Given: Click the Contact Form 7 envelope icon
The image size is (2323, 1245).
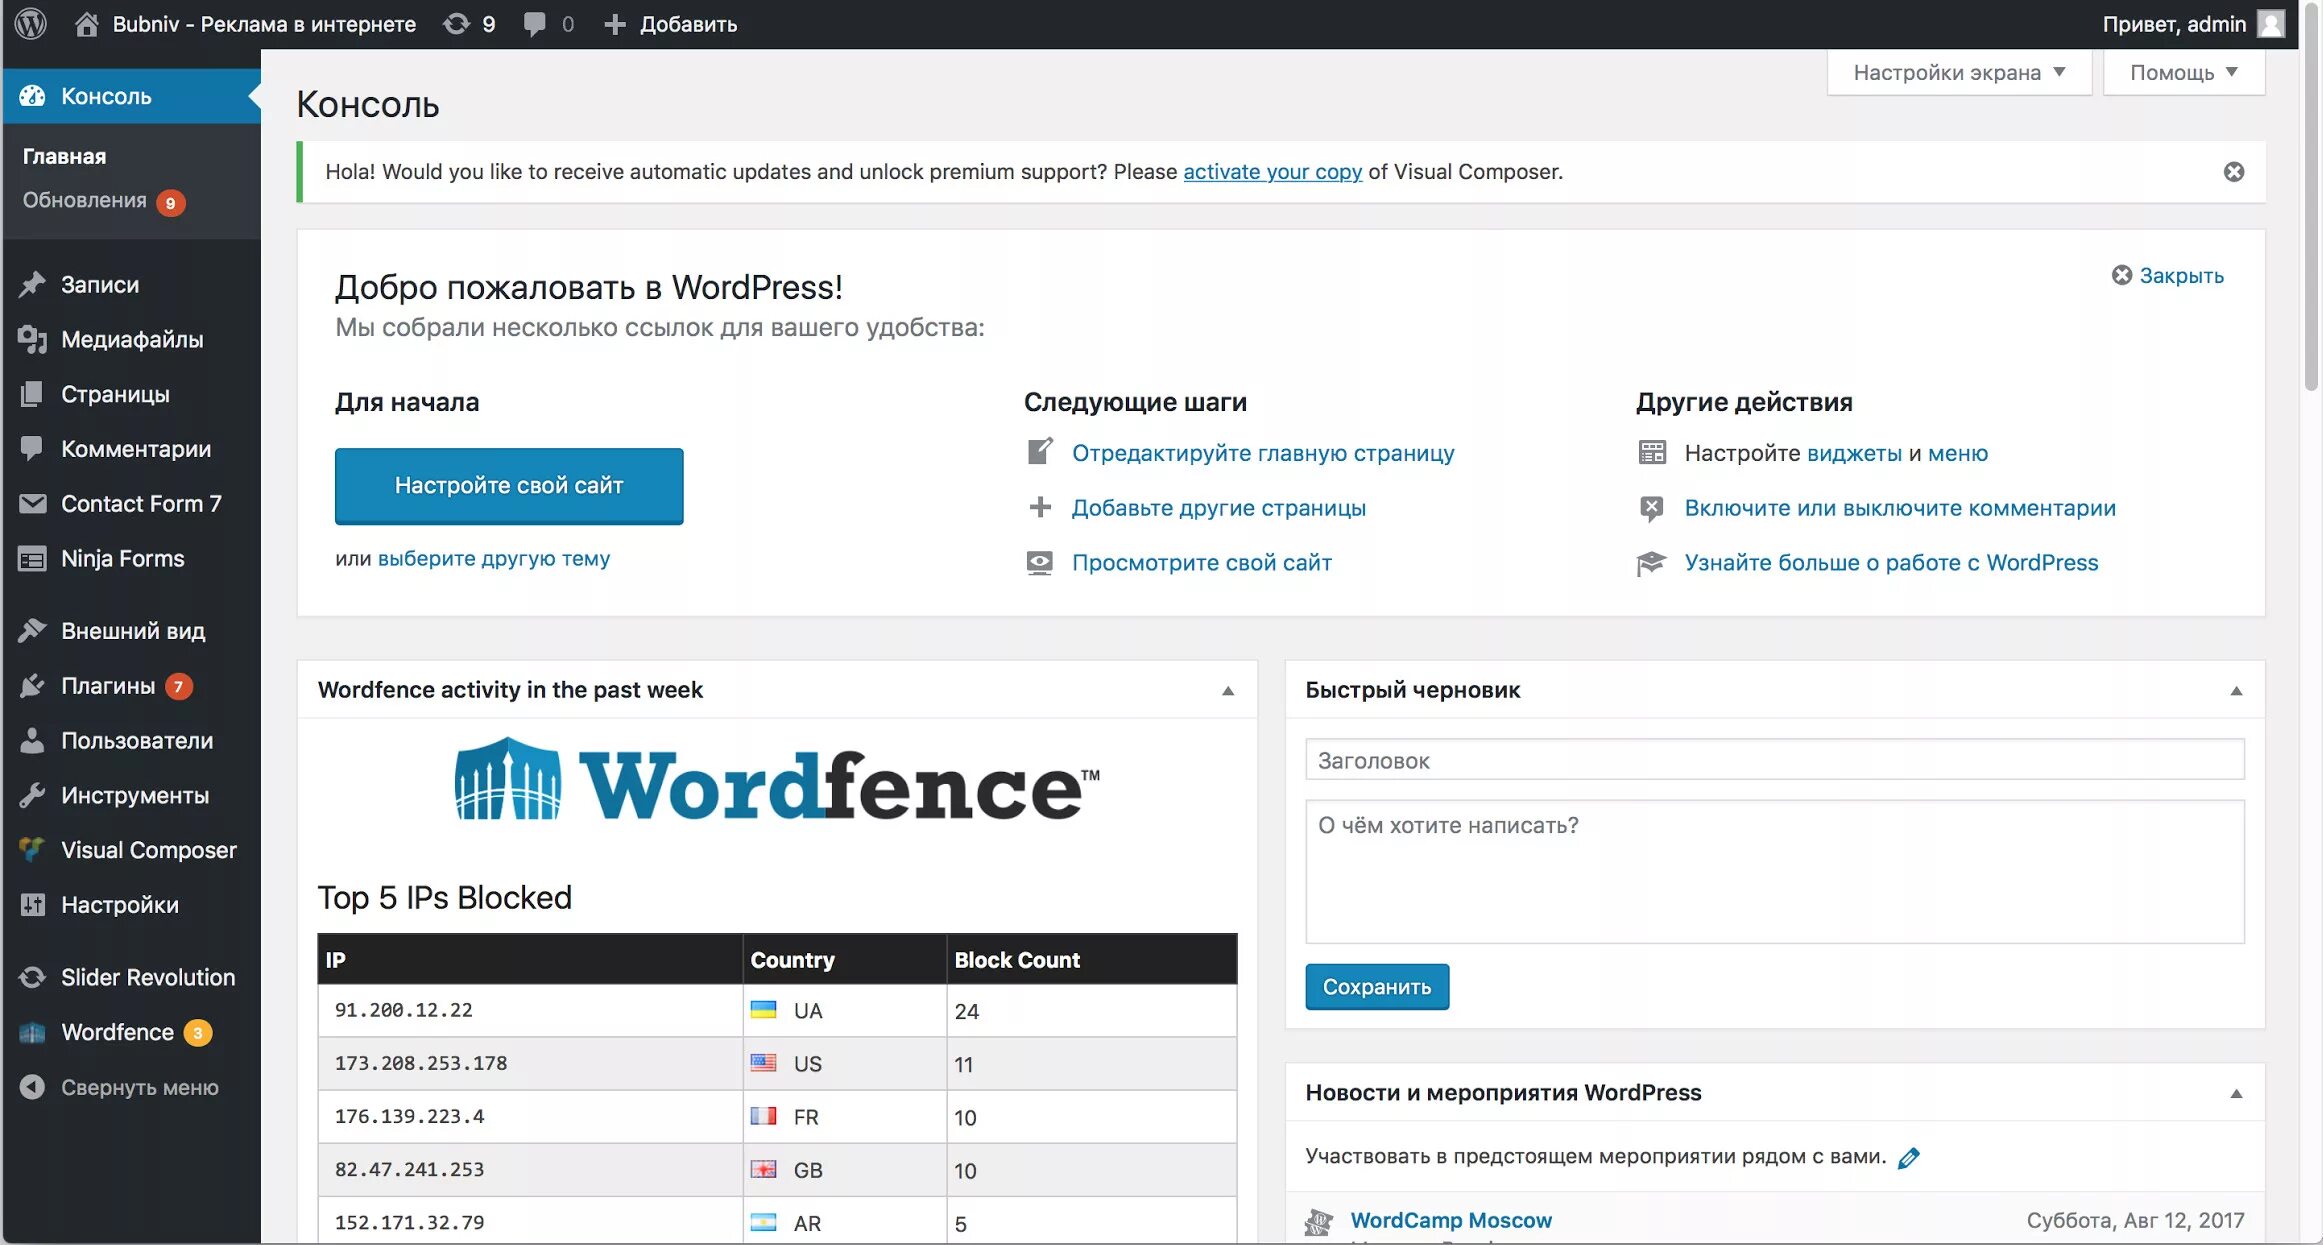Looking at the screenshot, I should pos(32,503).
